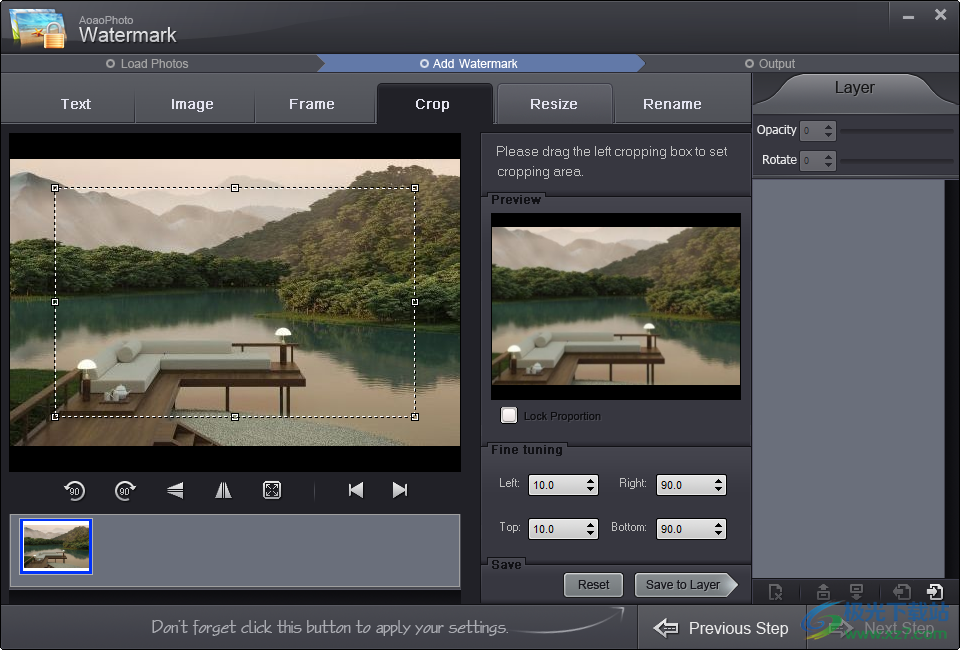
Task: Rotate the photo 90 degrees clockwise
Action: point(125,490)
